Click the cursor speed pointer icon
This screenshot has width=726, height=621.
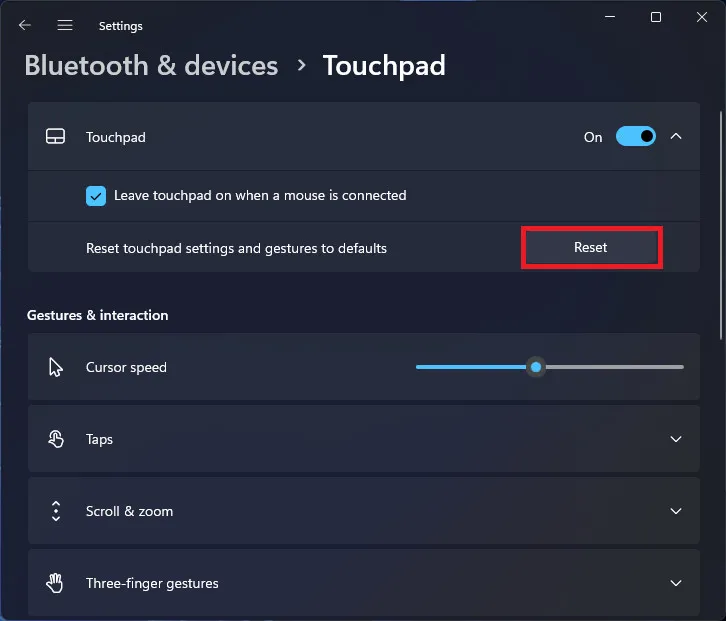56,367
